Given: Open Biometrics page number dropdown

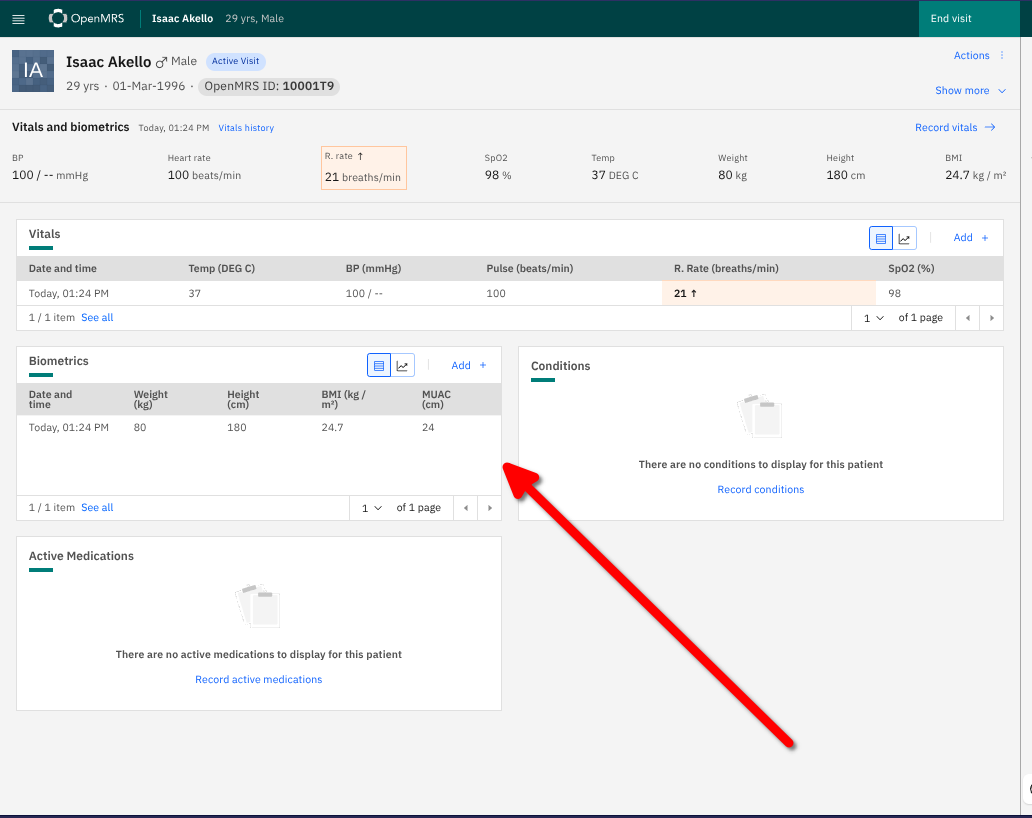Looking at the screenshot, I should pos(371,508).
